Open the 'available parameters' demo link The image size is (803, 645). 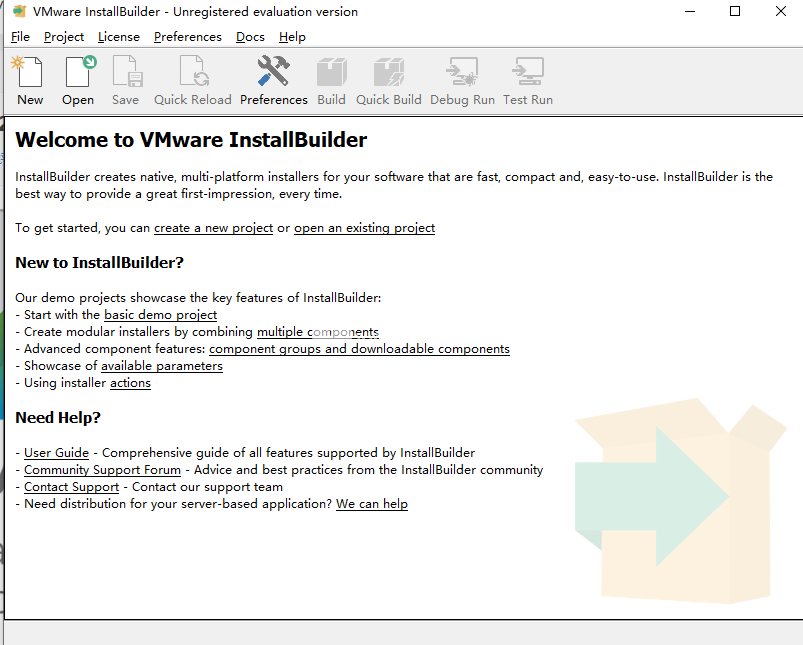pyautogui.click(x=162, y=366)
